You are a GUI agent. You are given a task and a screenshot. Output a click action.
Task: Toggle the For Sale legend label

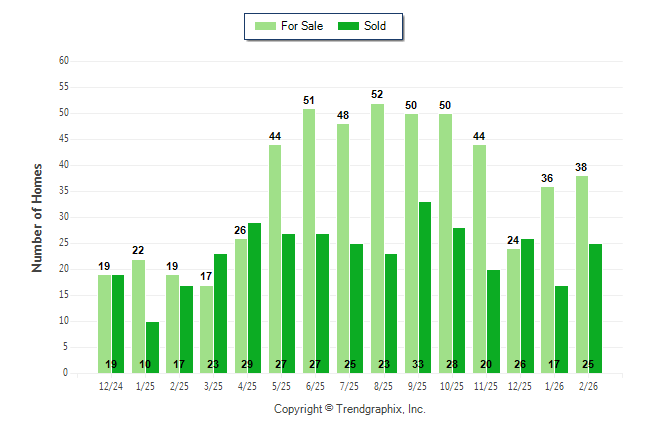click(x=302, y=26)
